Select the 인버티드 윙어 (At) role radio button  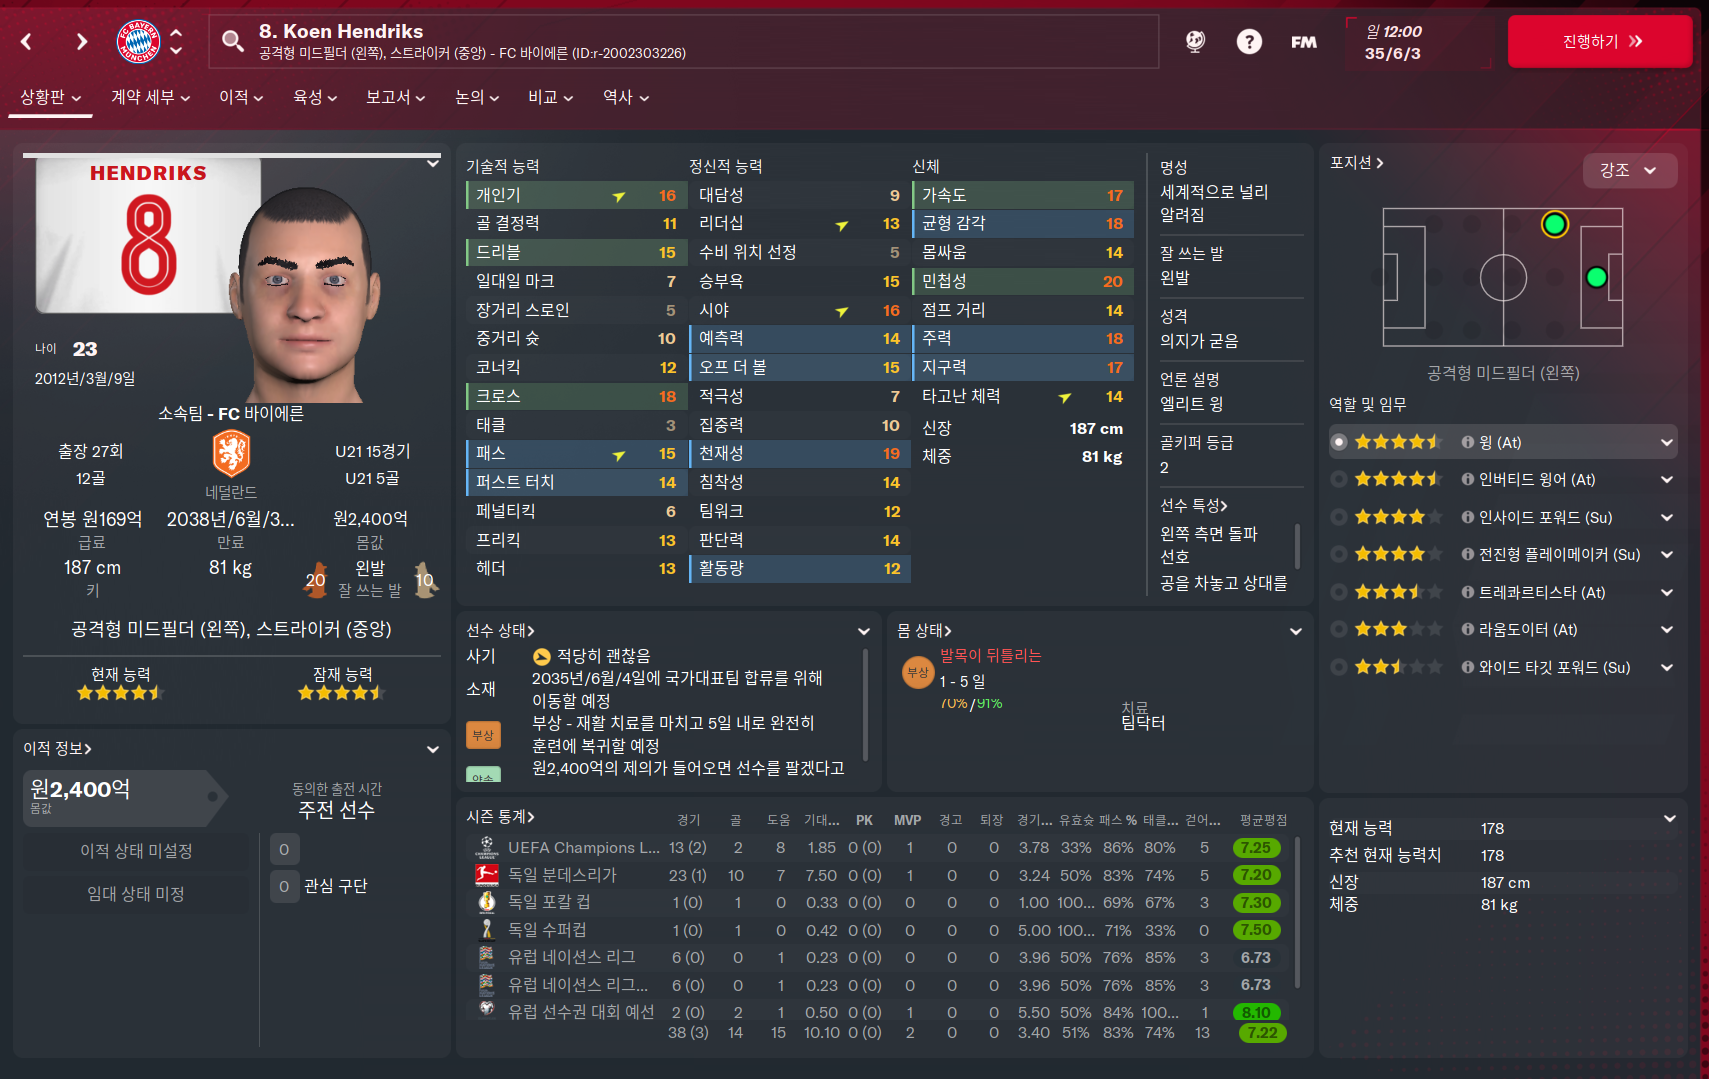[x=1339, y=479]
